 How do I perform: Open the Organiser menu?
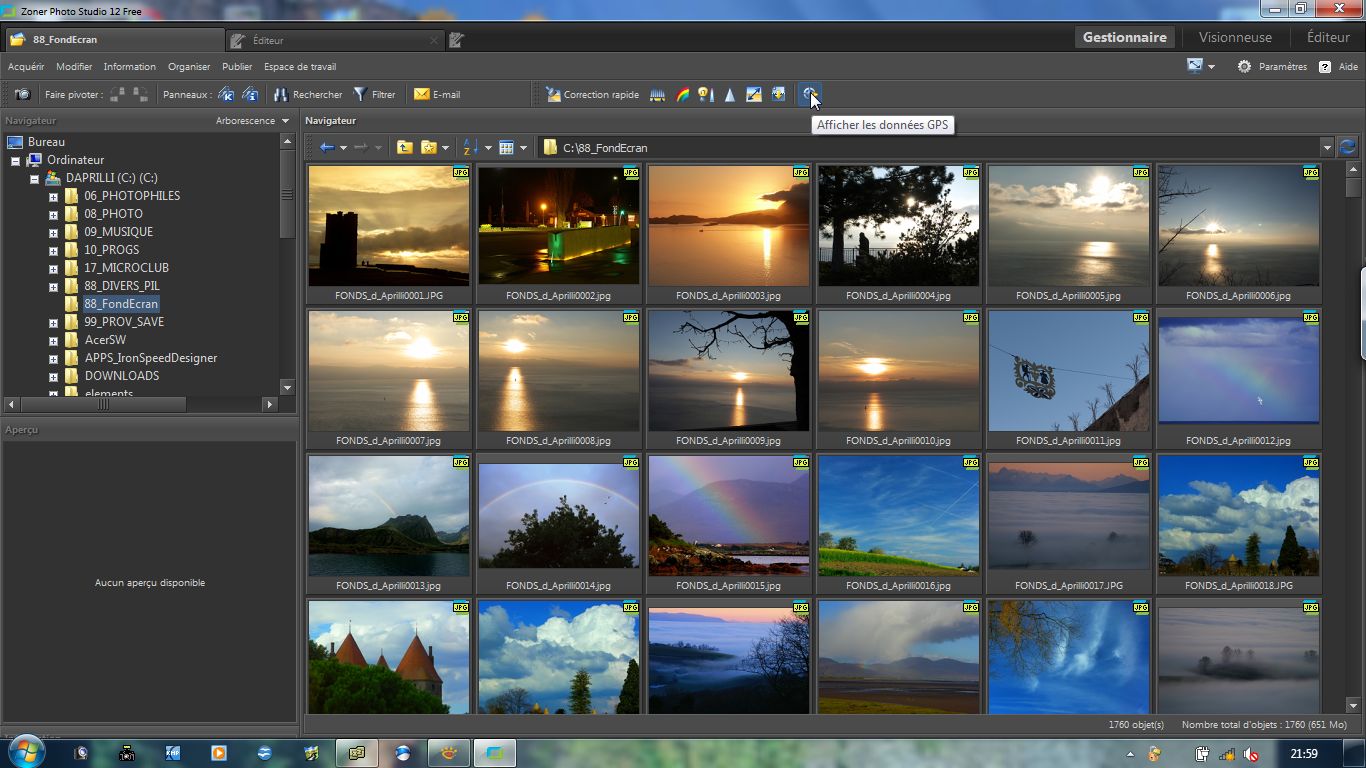pyautogui.click(x=189, y=67)
